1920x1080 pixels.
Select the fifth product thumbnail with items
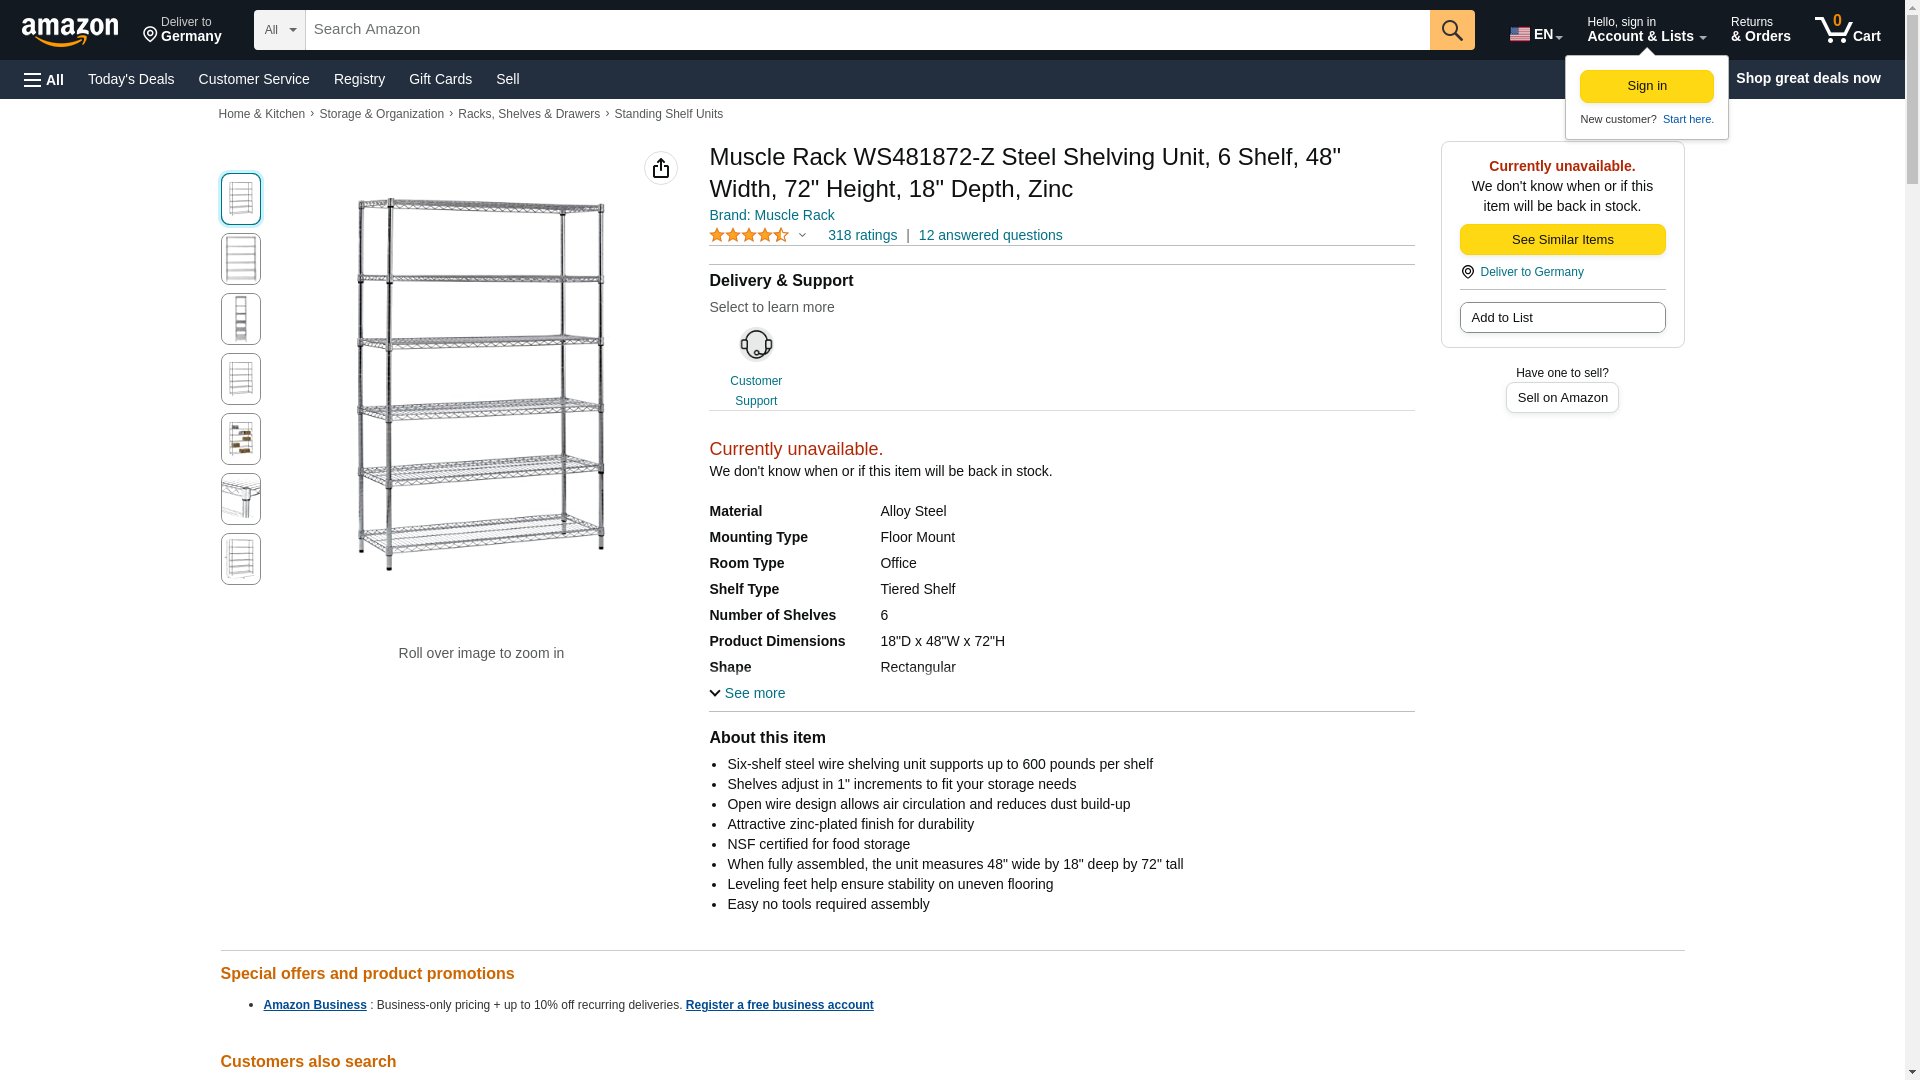click(241, 439)
